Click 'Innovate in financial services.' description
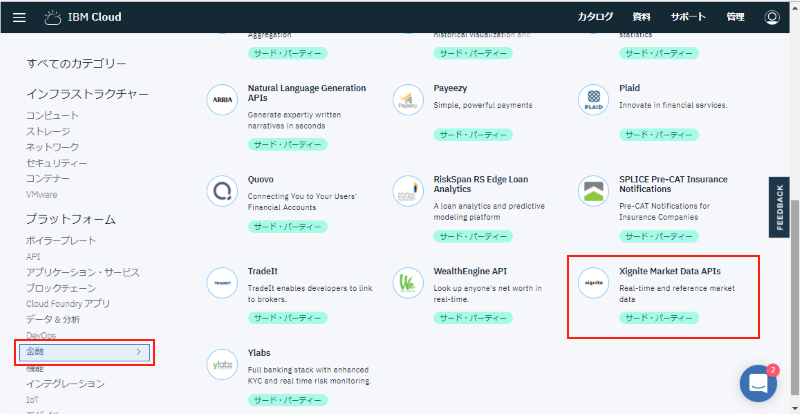Image resolution: width=800 pixels, height=414 pixels. [673, 105]
